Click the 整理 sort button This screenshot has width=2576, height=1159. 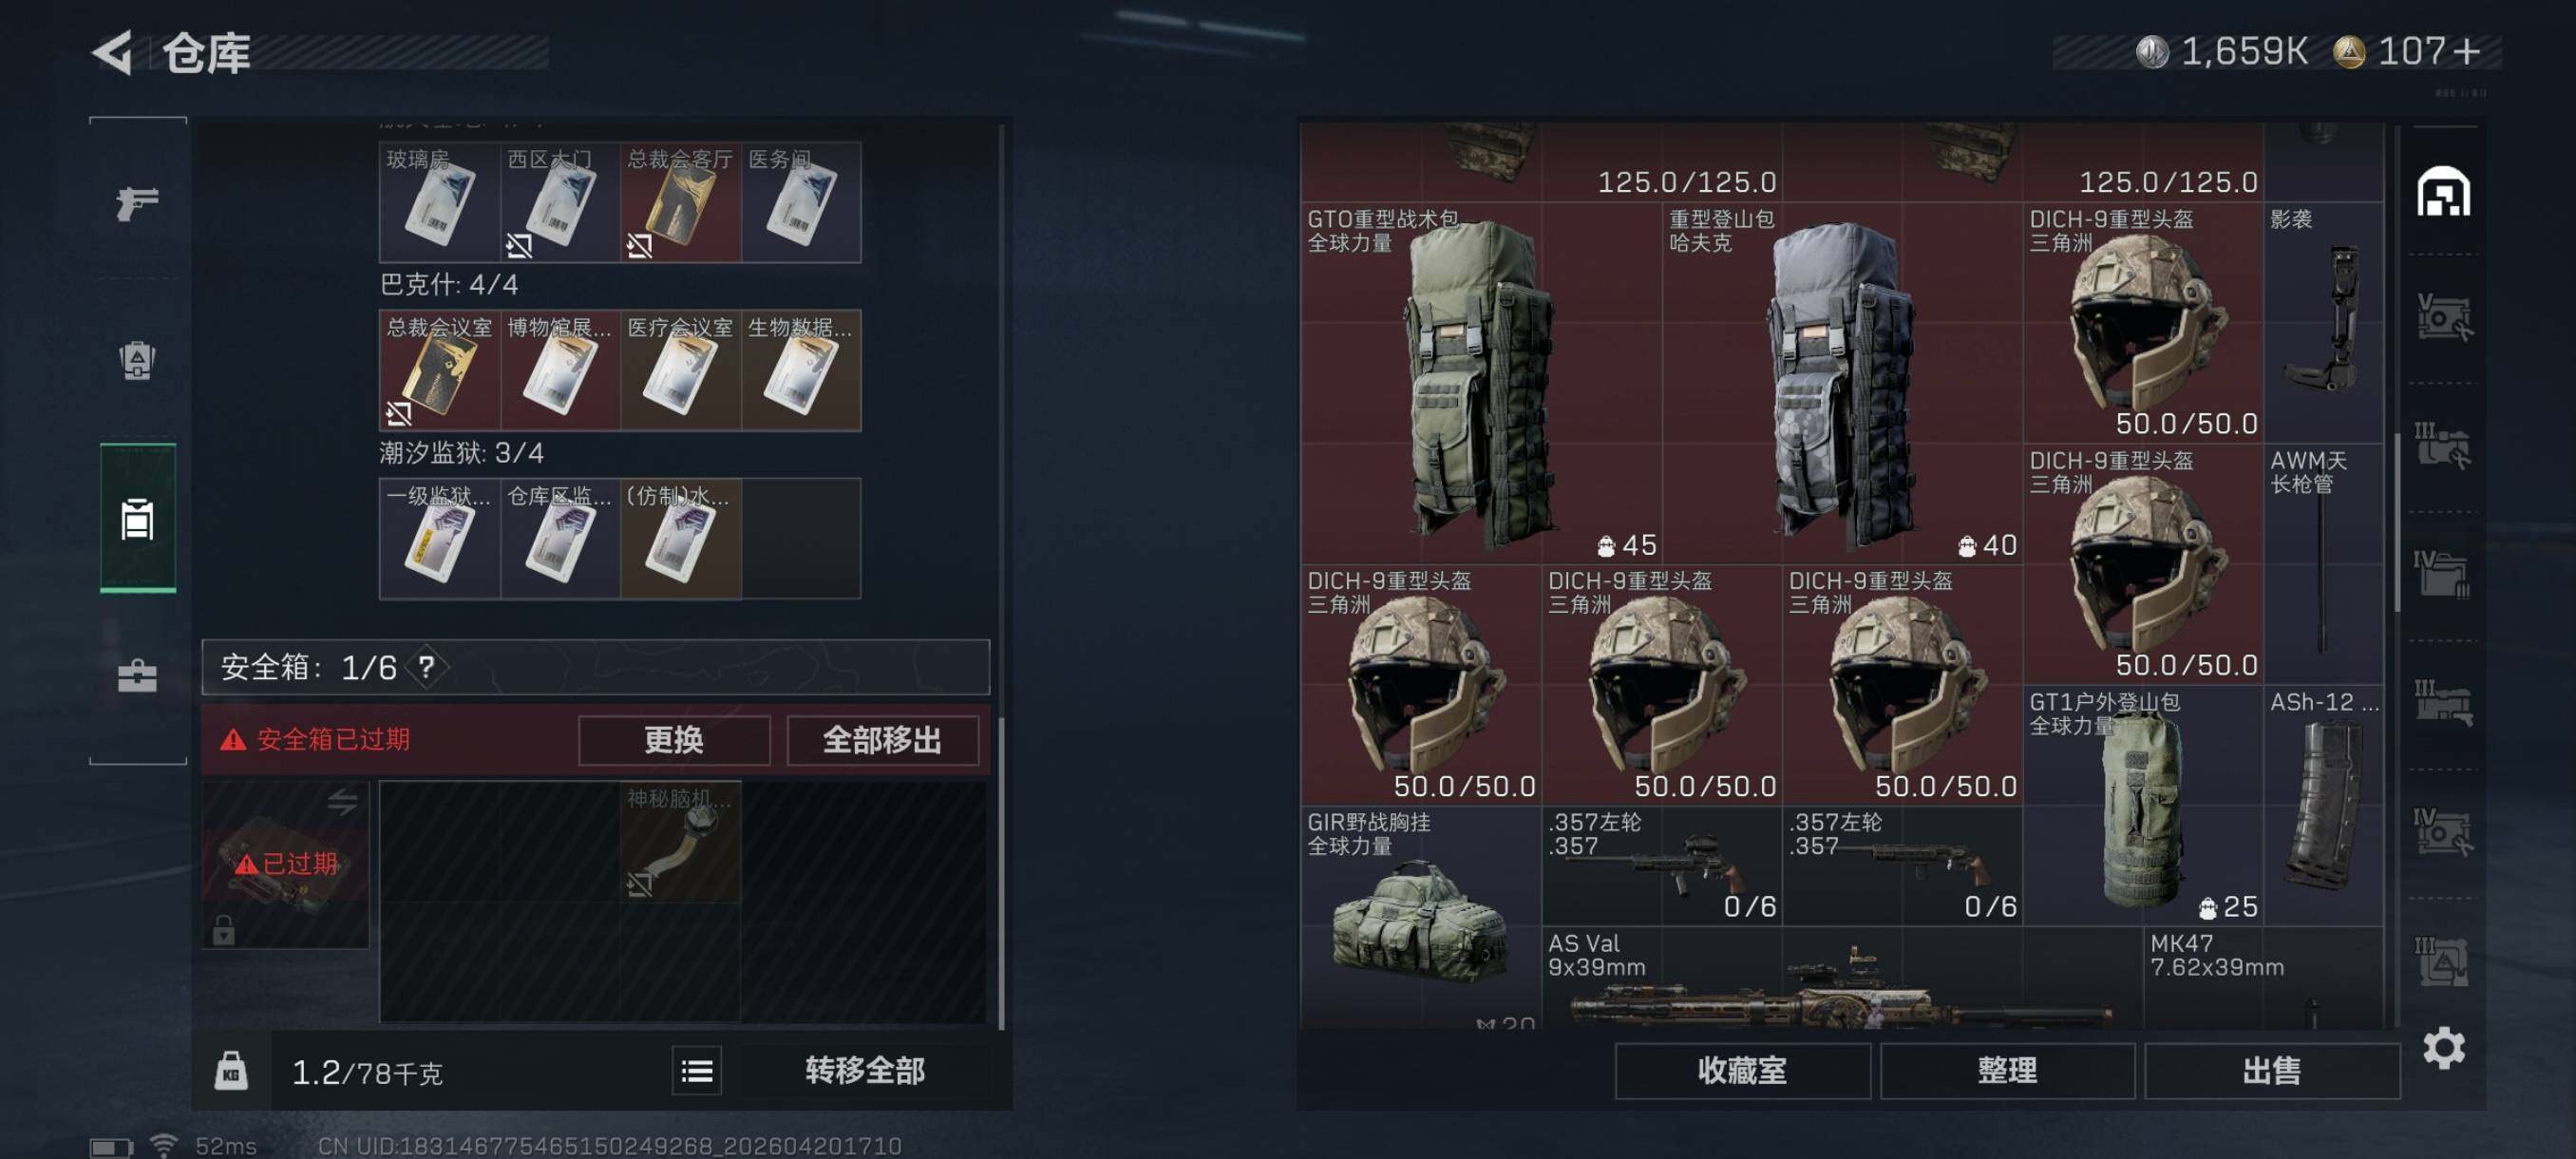coord(2007,1071)
